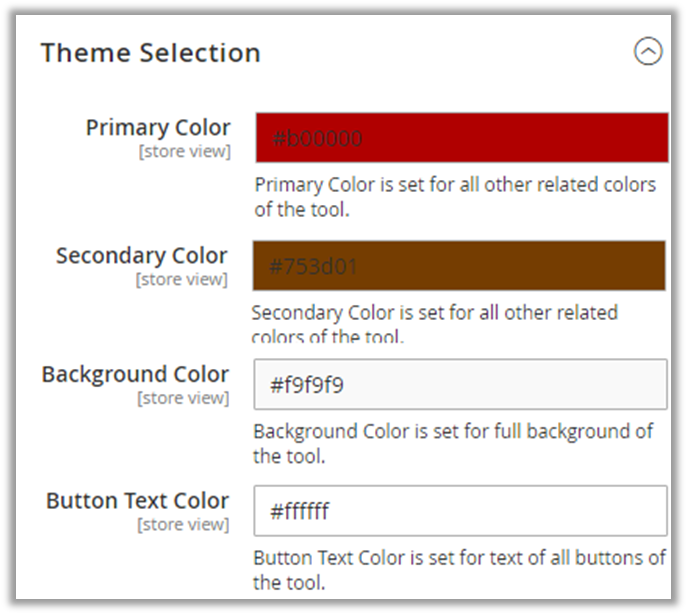Click the Primary Color label
Screen dimensions: 688x615
[158, 128]
